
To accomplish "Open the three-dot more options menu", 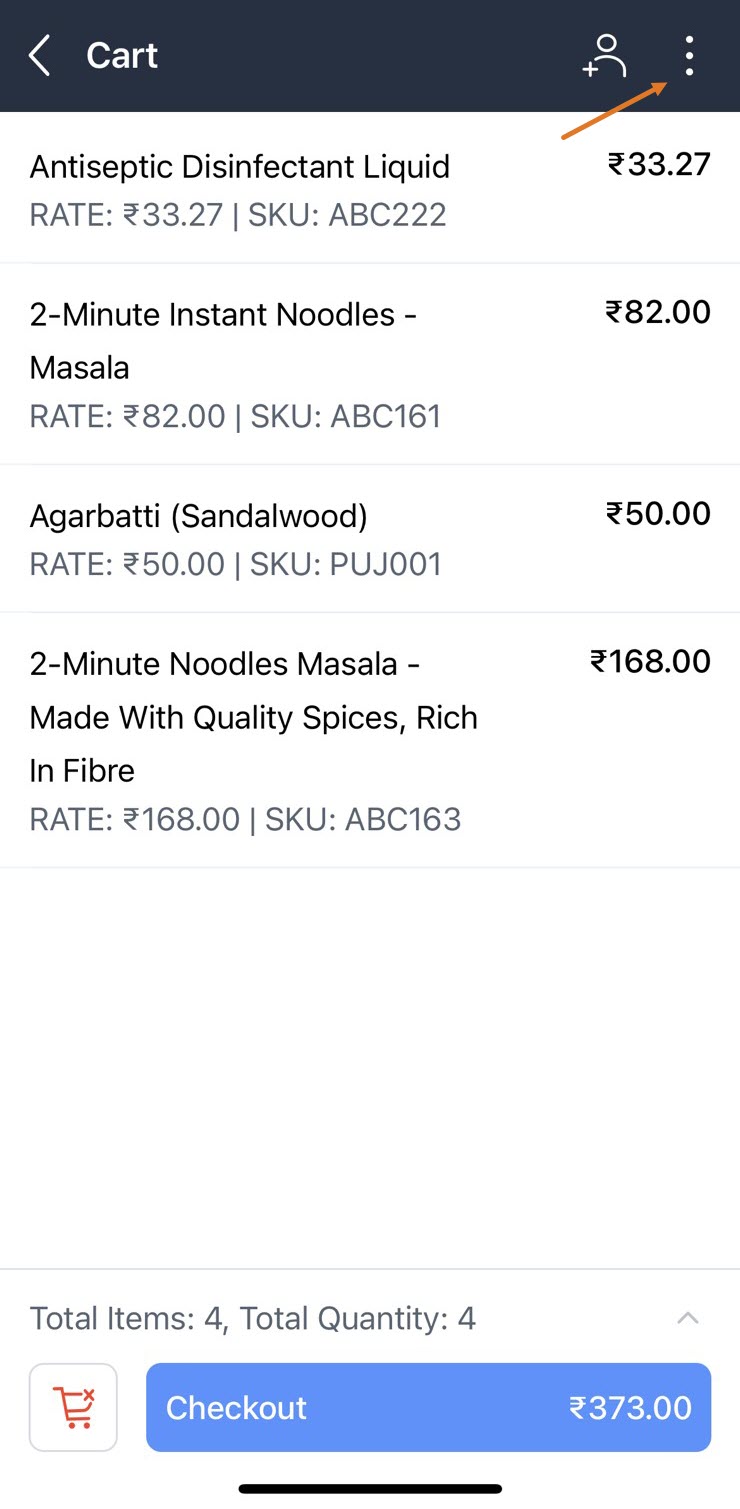I will (x=689, y=56).
